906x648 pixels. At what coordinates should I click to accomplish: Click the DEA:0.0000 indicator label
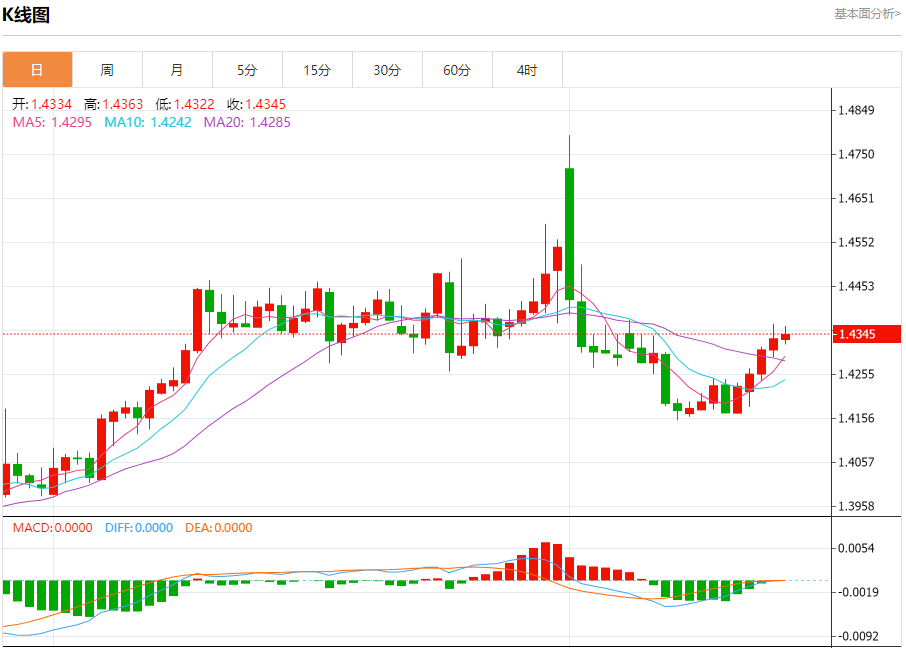point(219,528)
